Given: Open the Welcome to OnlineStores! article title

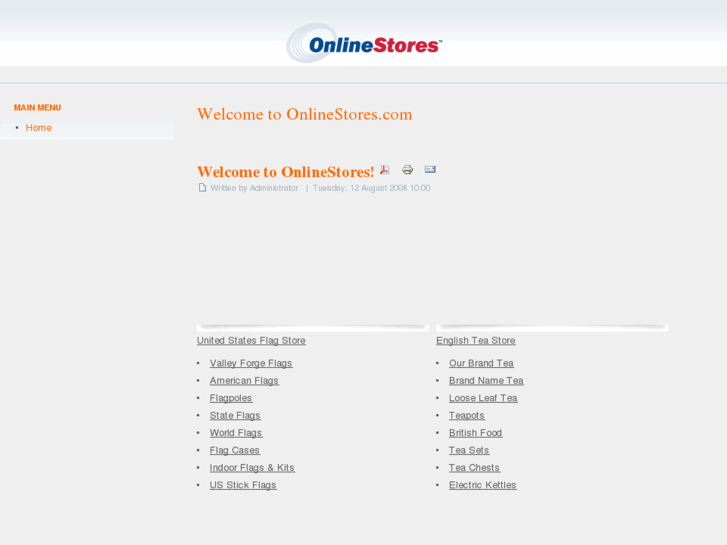Looking at the screenshot, I should coord(286,172).
